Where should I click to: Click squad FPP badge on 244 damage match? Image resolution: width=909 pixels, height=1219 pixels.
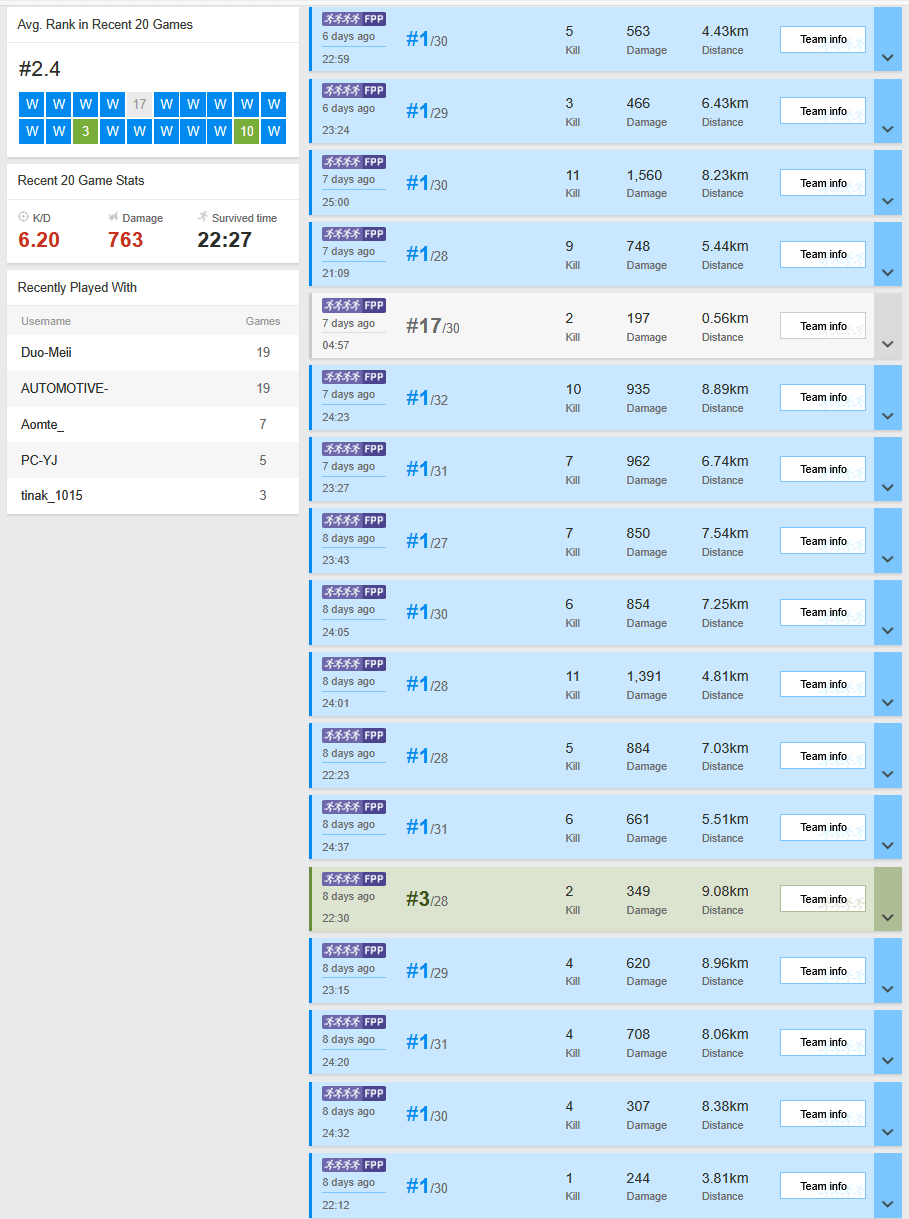[354, 1165]
